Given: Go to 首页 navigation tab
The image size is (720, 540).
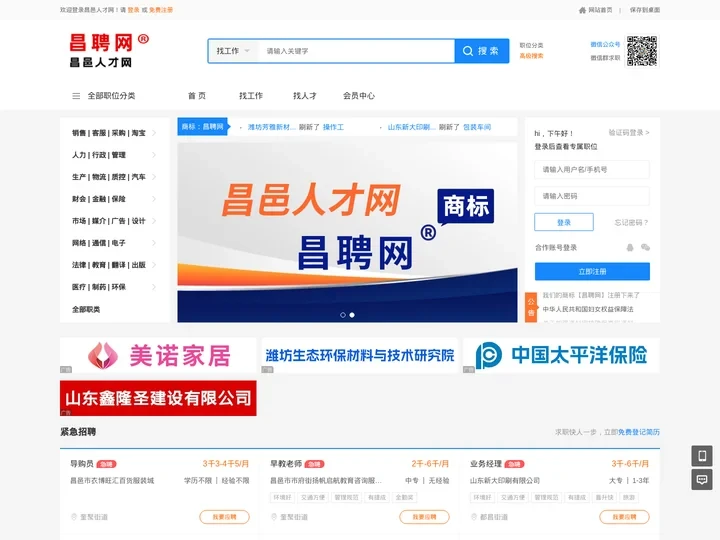Looking at the screenshot, I should coord(197,96).
